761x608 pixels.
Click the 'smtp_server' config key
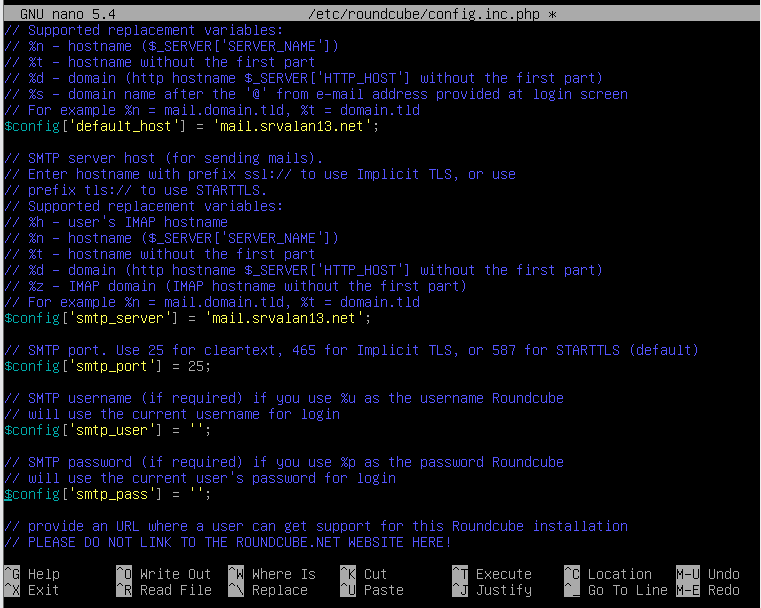[120, 318]
